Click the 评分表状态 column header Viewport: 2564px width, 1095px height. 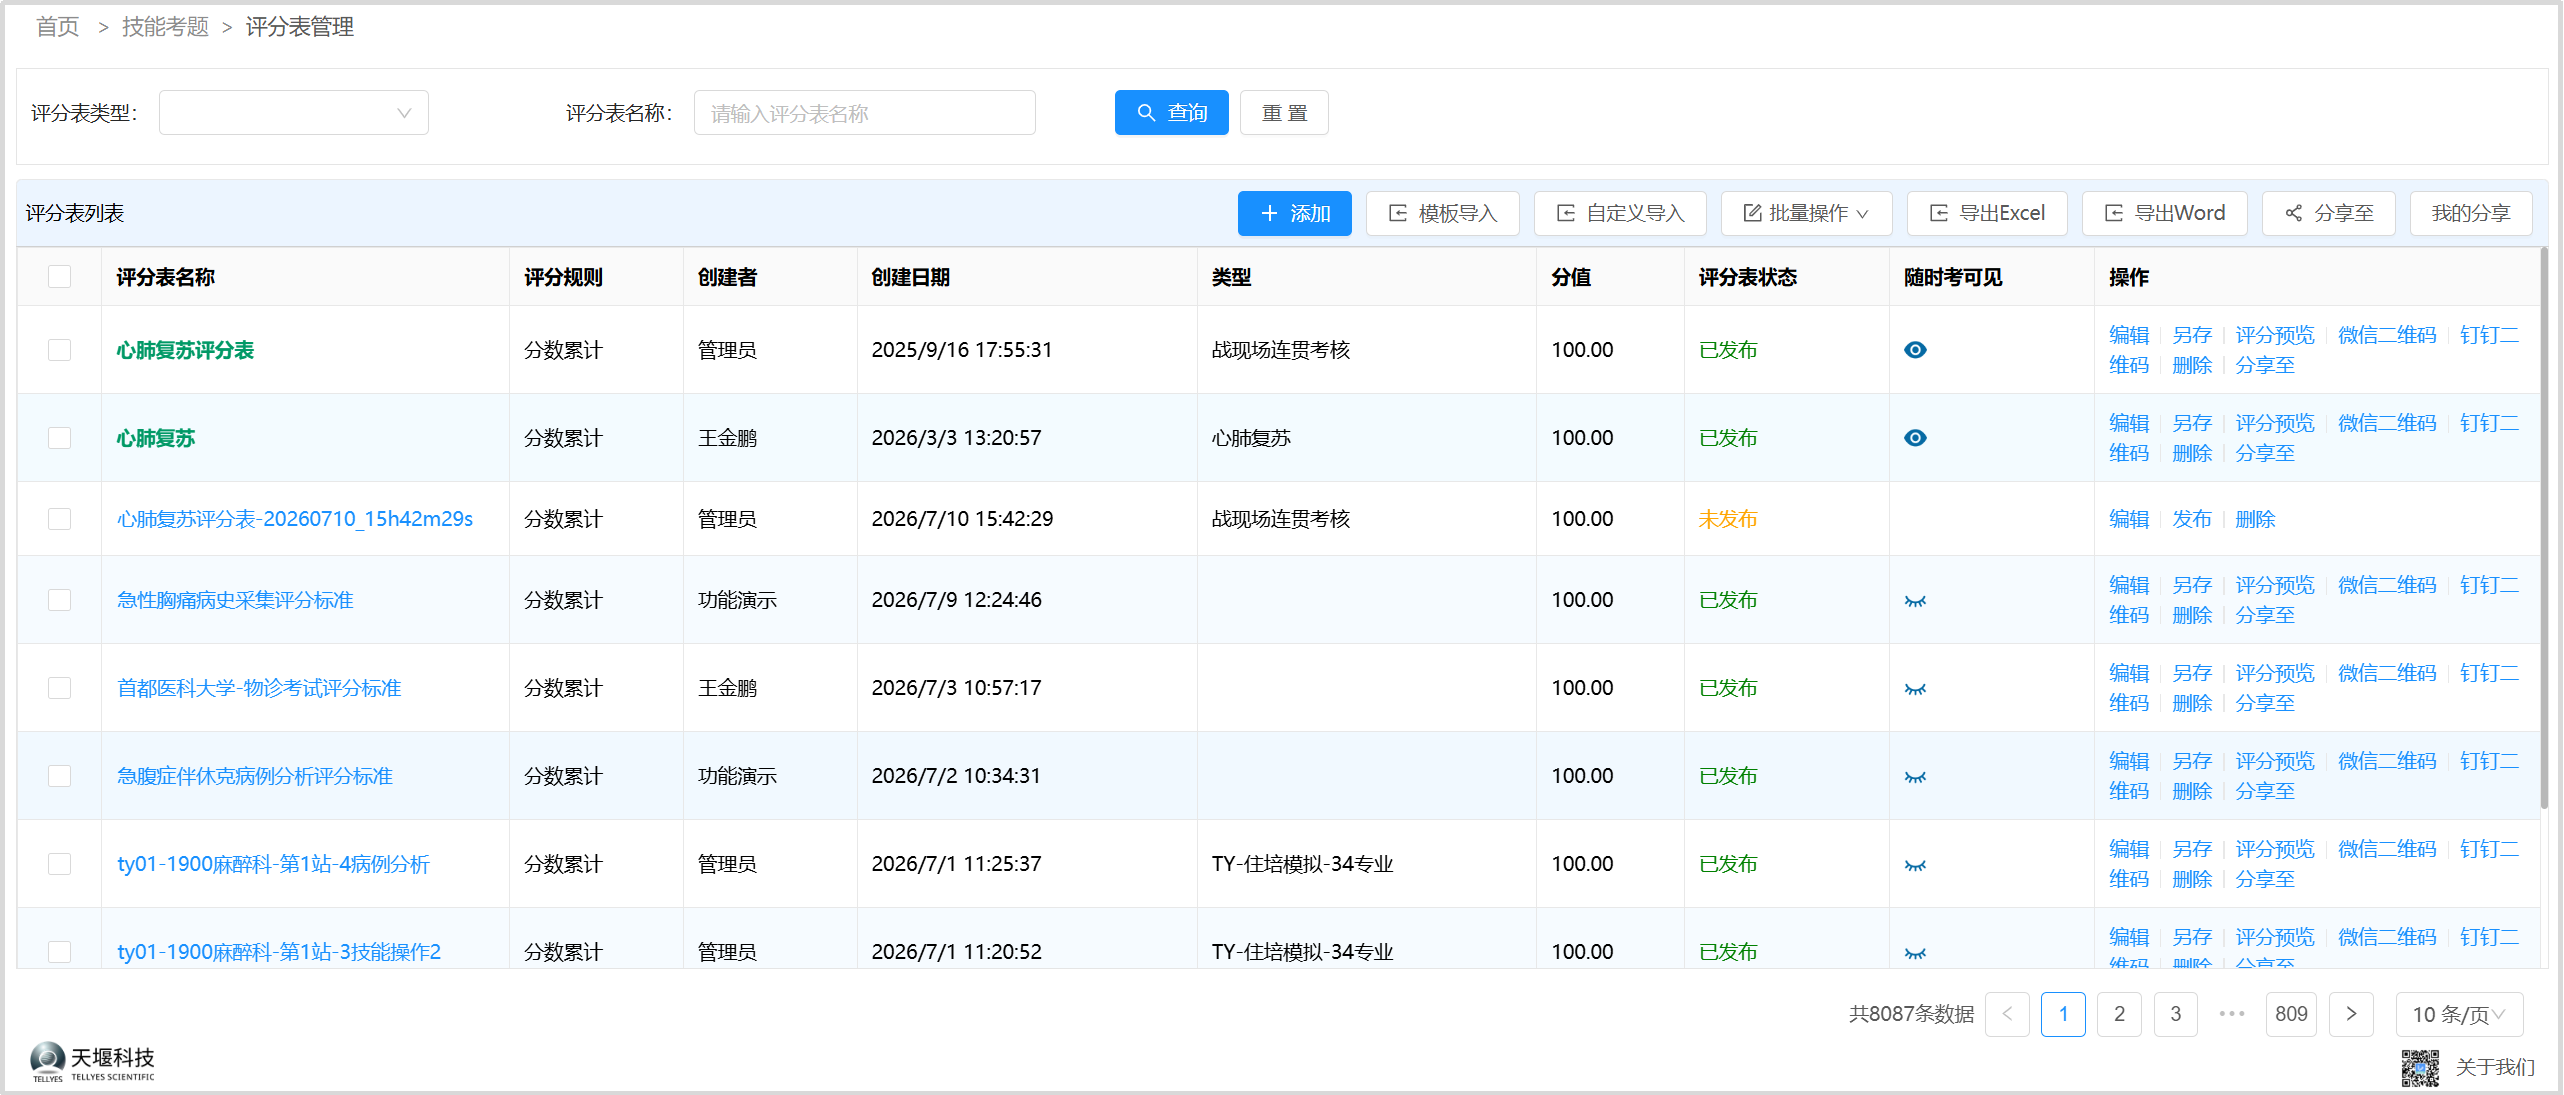(1747, 277)
